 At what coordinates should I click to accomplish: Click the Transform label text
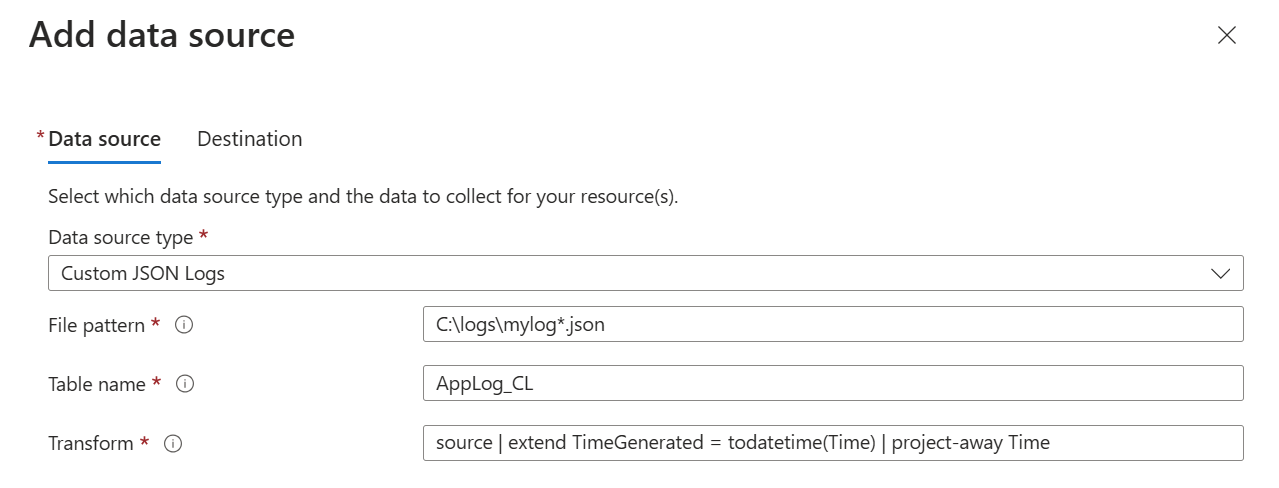click(x=90, y=443)
